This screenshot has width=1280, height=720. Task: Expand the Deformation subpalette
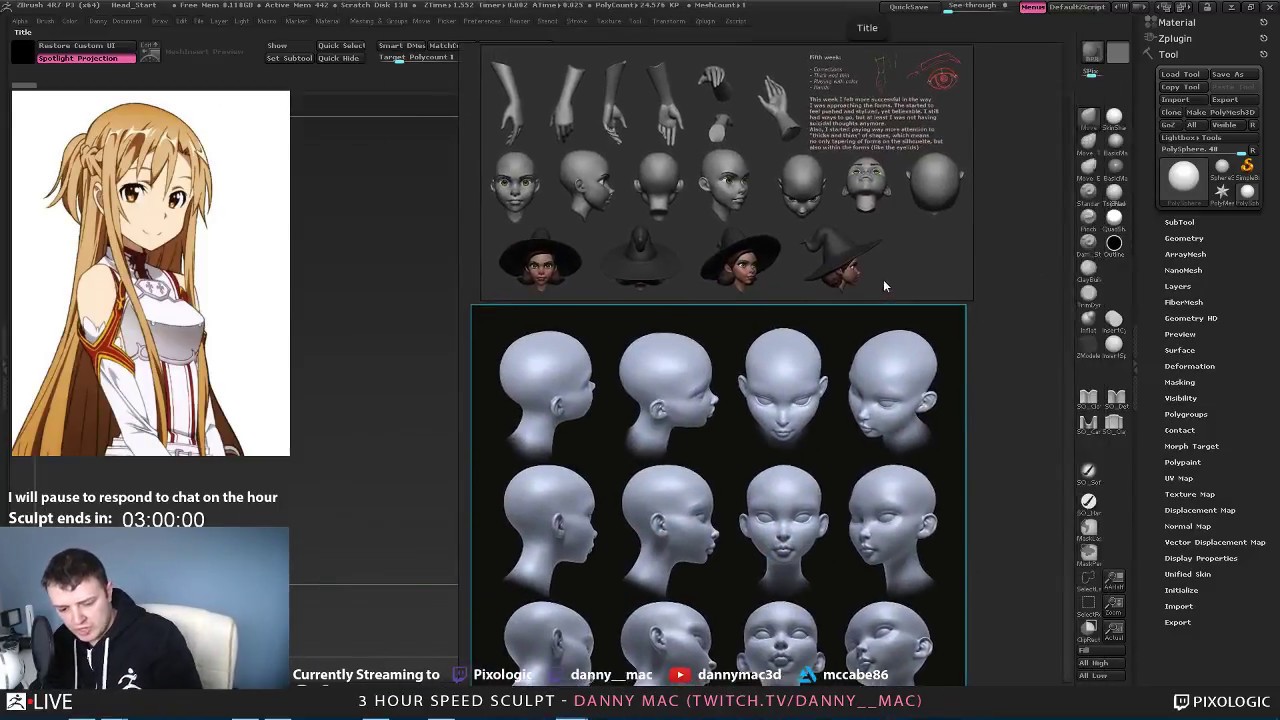pyautogui.click(x=1190, y=366)
